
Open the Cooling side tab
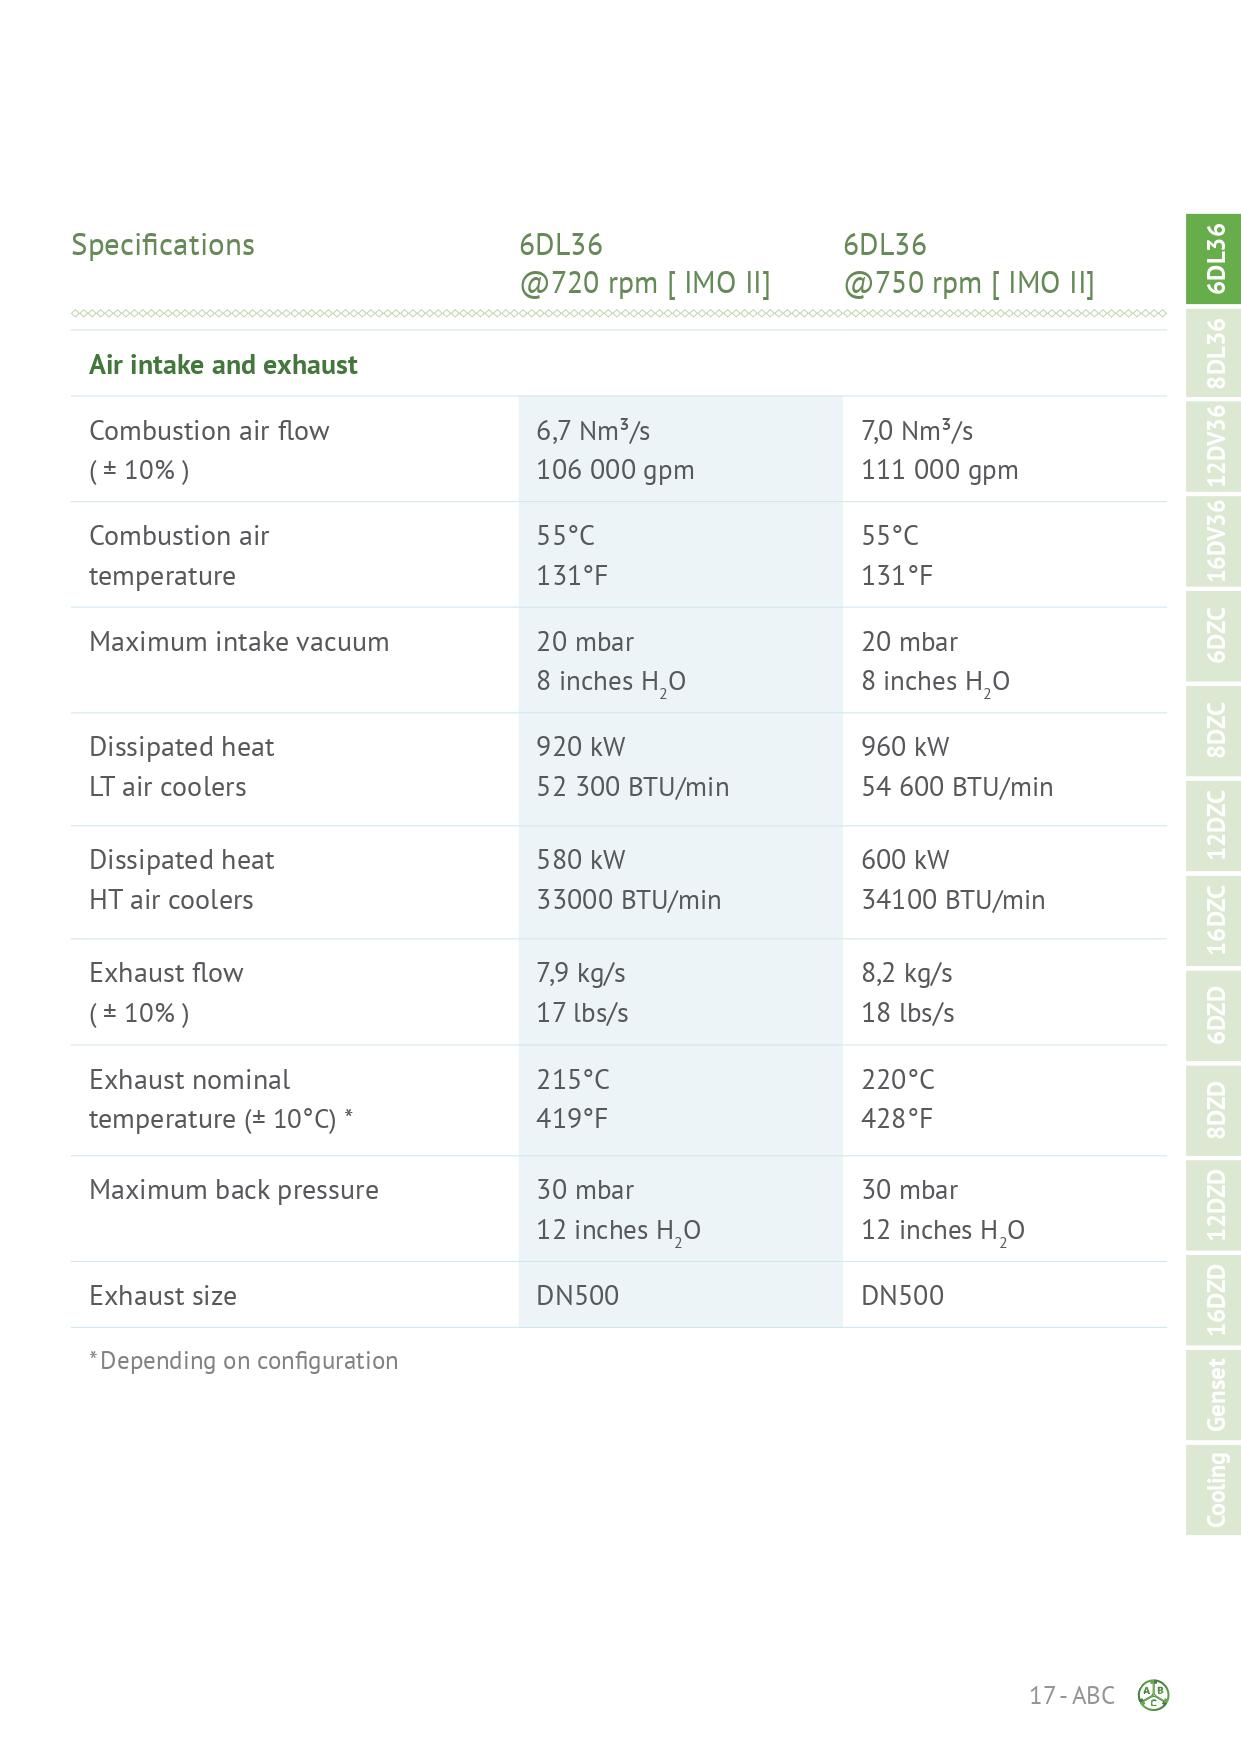tap(1213, 1490)
